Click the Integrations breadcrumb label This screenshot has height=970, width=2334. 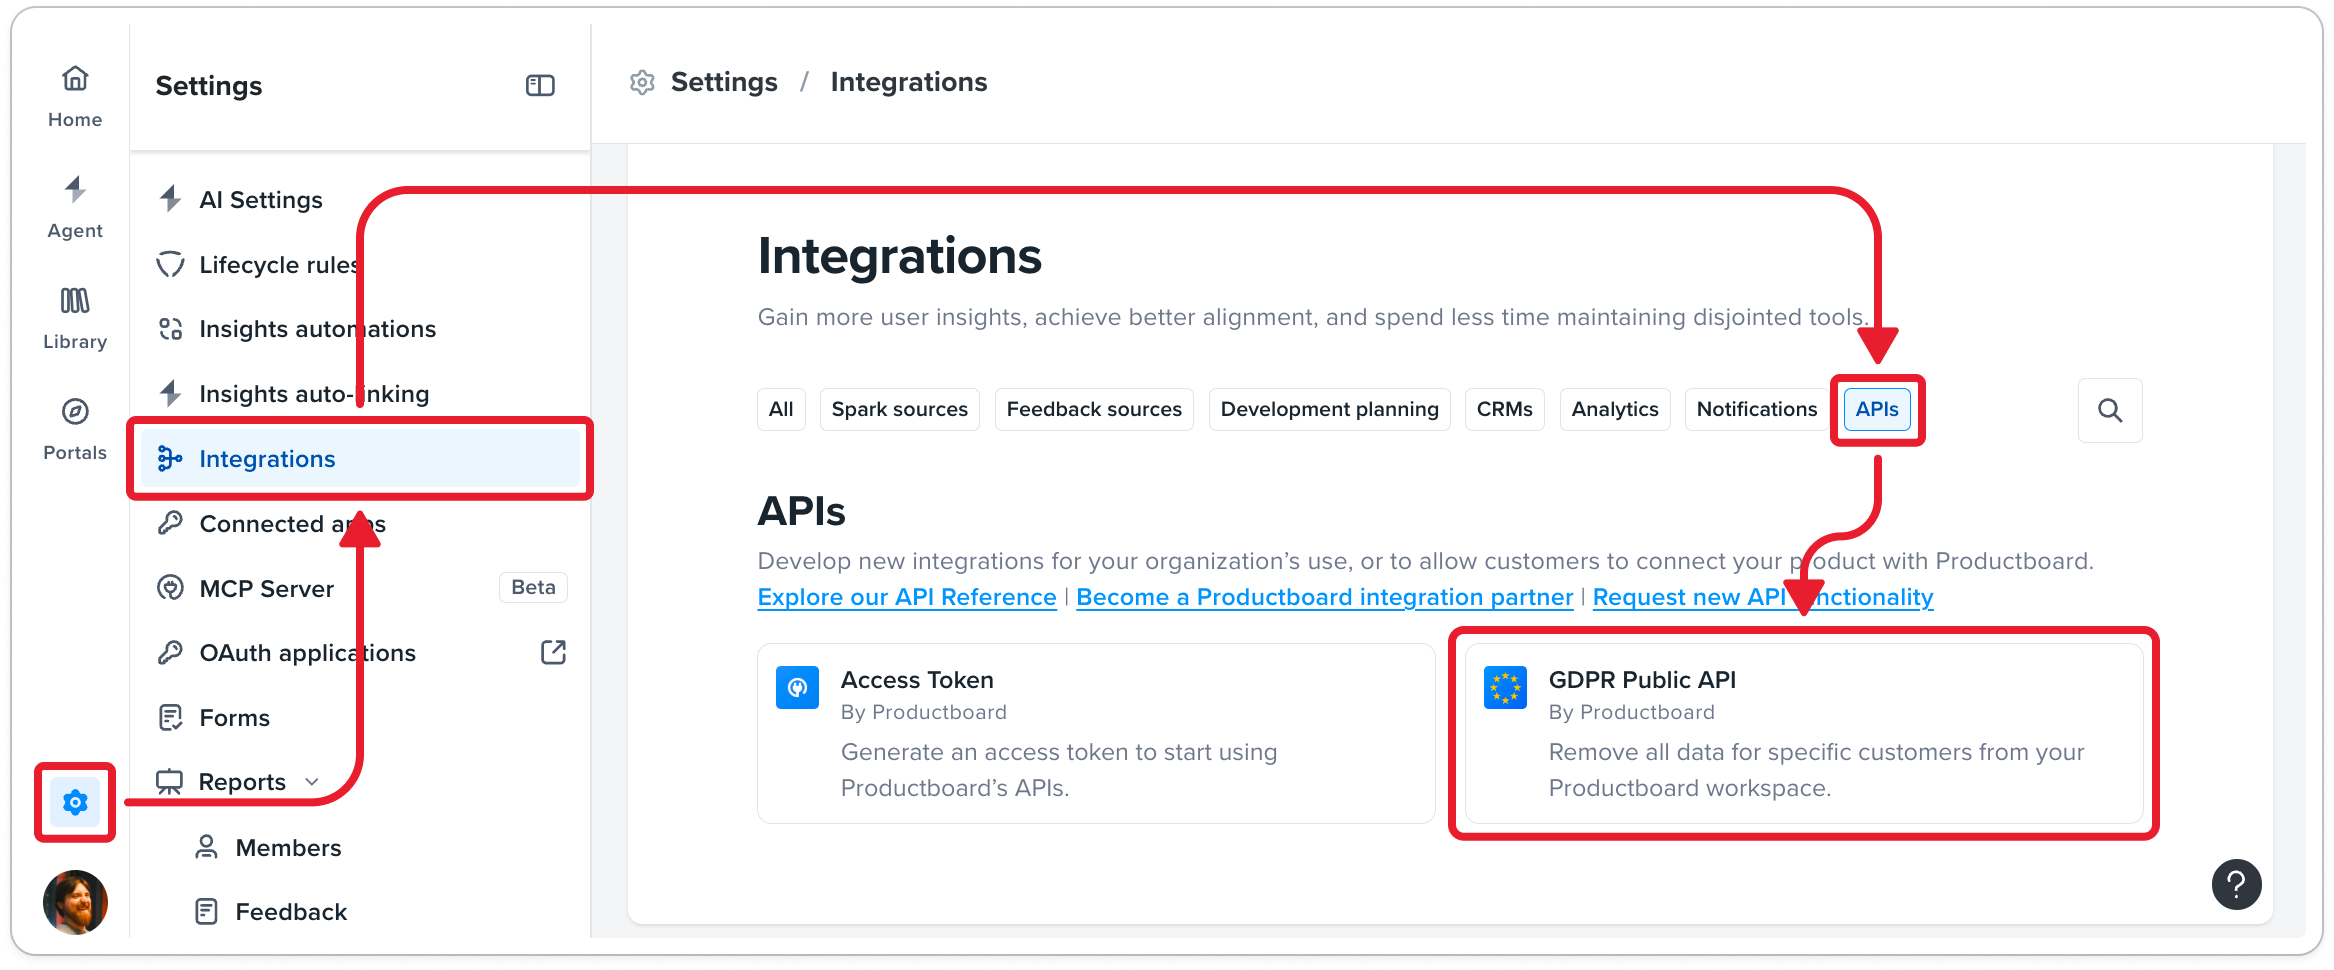pyautogui.click(x=909, y=82)
